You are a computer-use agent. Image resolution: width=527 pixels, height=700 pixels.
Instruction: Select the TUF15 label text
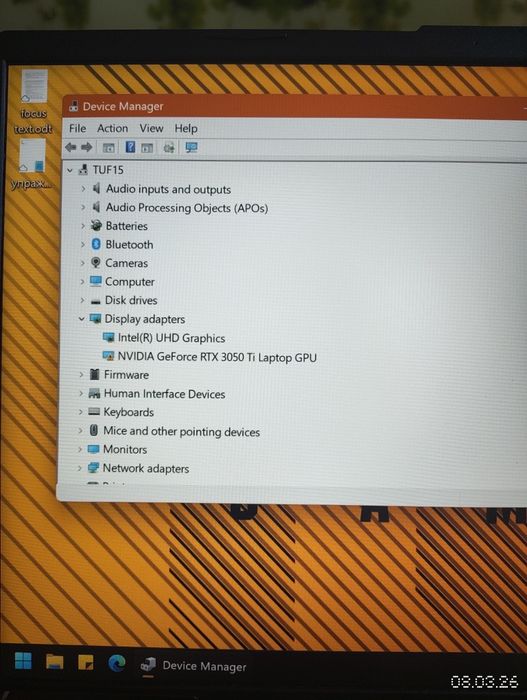pos(108,170)
